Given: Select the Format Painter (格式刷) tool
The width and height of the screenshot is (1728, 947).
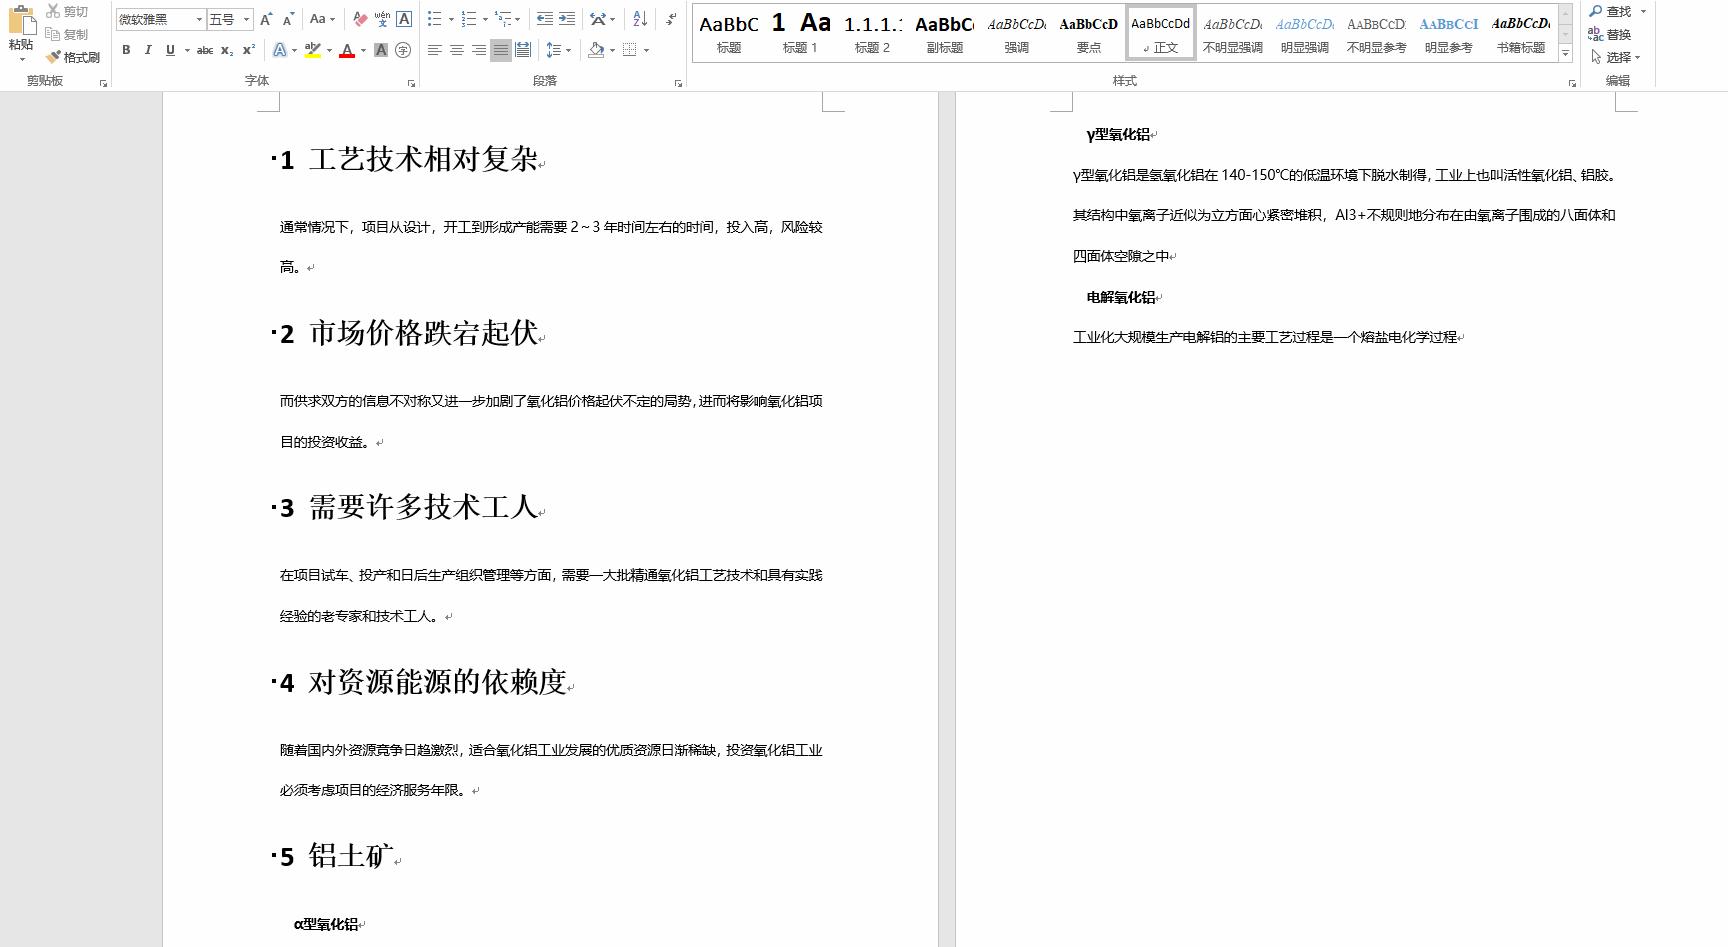Looking at the screenshot, I should tap(71, 57).
